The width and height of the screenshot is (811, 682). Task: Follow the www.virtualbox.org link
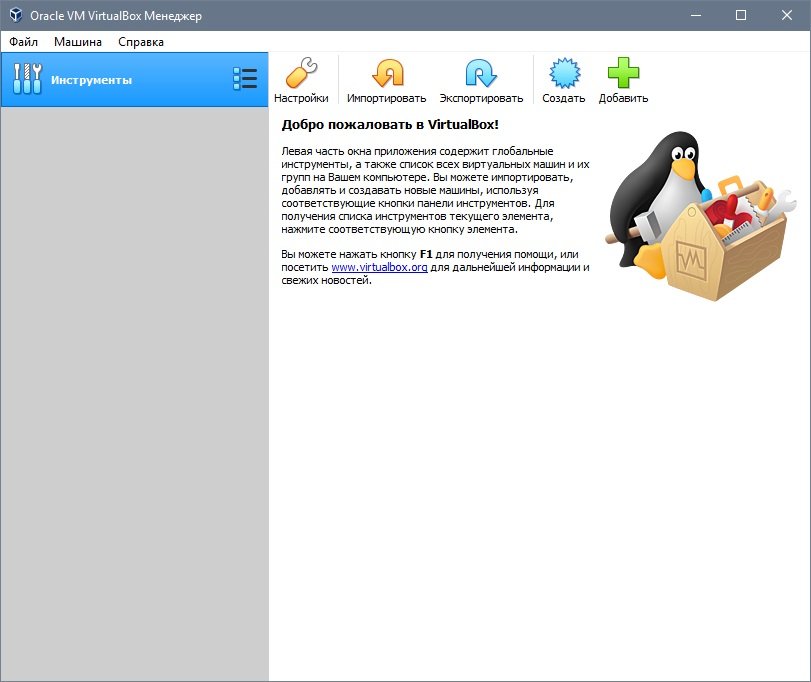click(x=379, y=268)
